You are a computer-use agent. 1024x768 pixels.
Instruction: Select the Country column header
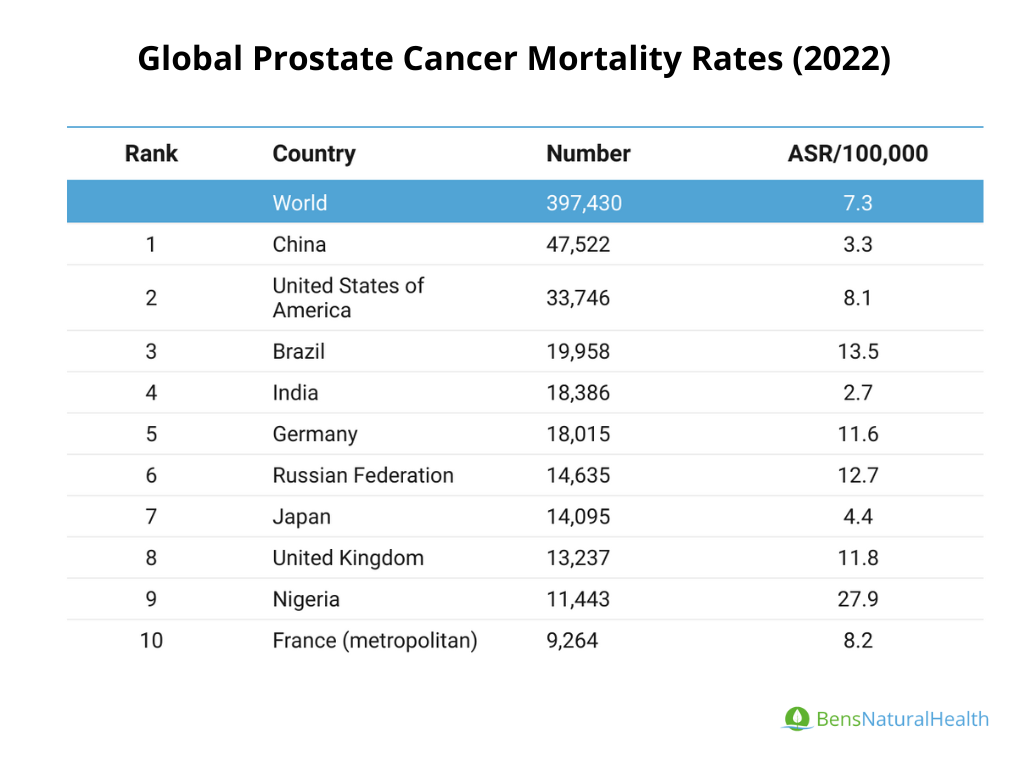coord(313,154)
